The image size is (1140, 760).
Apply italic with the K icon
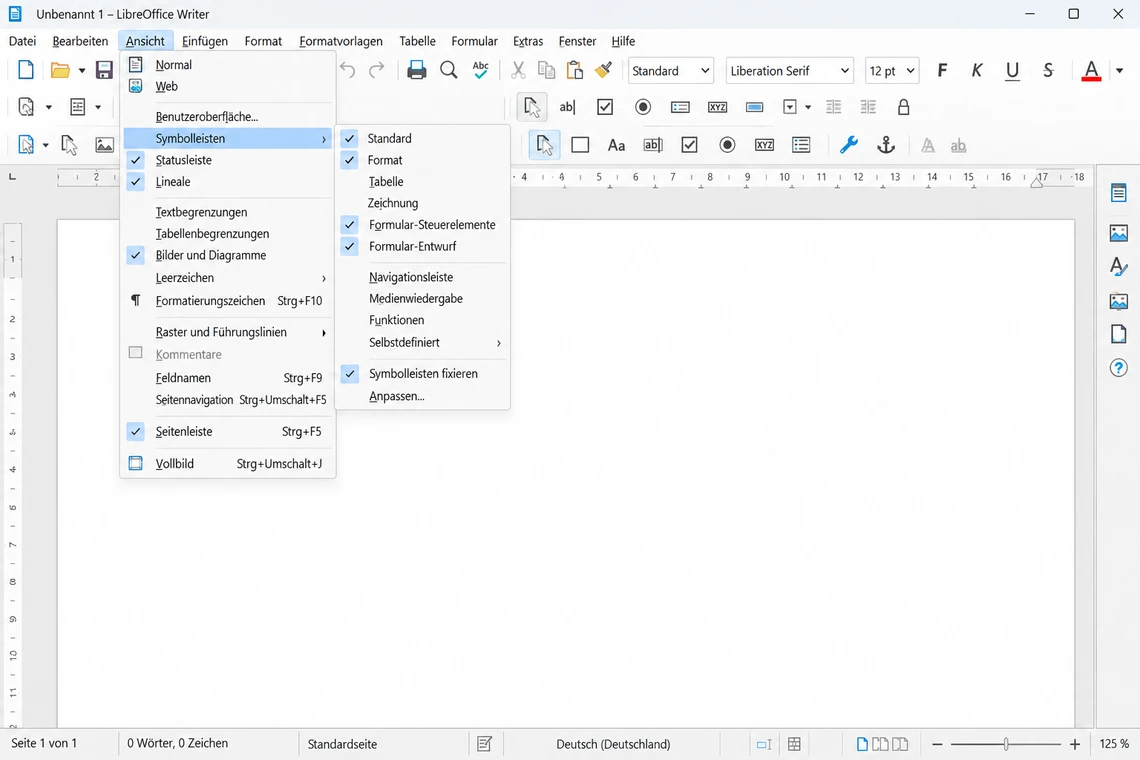pyautogui.click(x=977, y=71)
